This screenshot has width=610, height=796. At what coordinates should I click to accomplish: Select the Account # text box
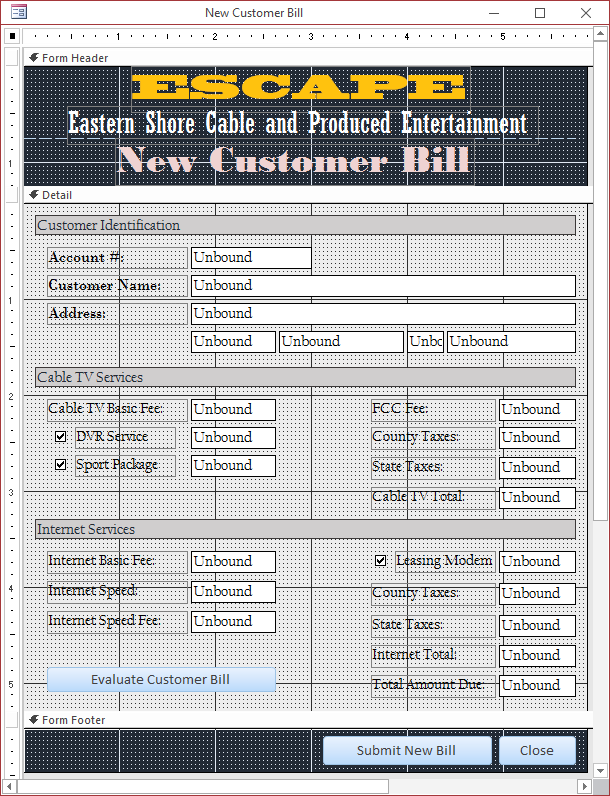[x=251, y=258]
